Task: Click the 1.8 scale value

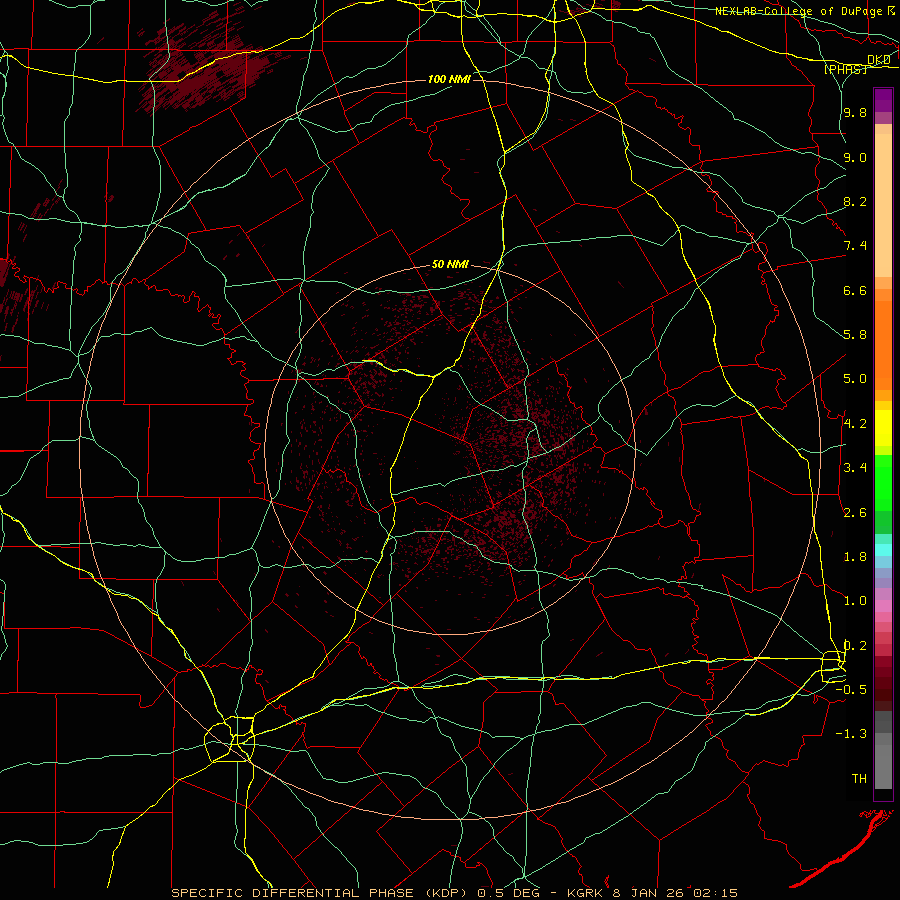Action: tap(855, 556)
